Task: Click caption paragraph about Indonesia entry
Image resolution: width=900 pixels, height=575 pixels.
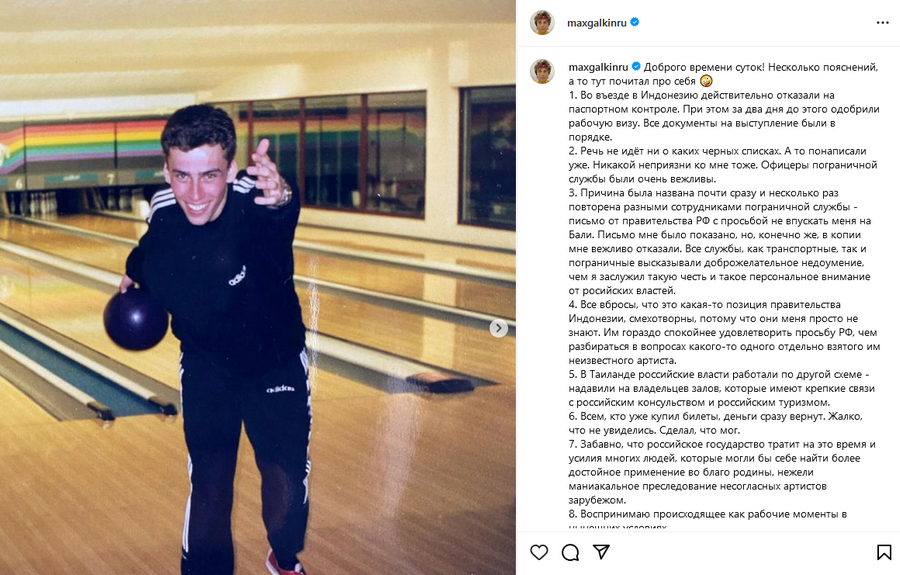Action: tap(724, 116)
